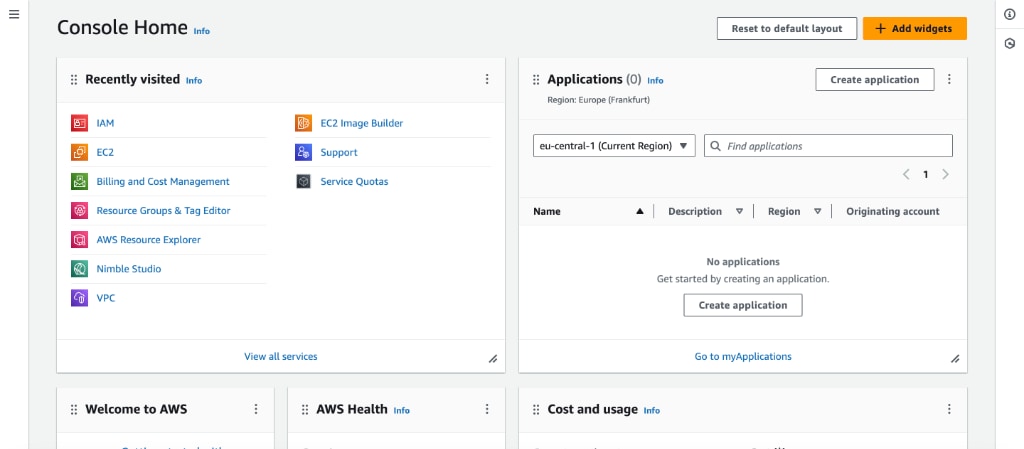Click Info link next to Cost and usage
Image resolution: width=1024 pixels, height=449 pixels.
pos(652,410)
